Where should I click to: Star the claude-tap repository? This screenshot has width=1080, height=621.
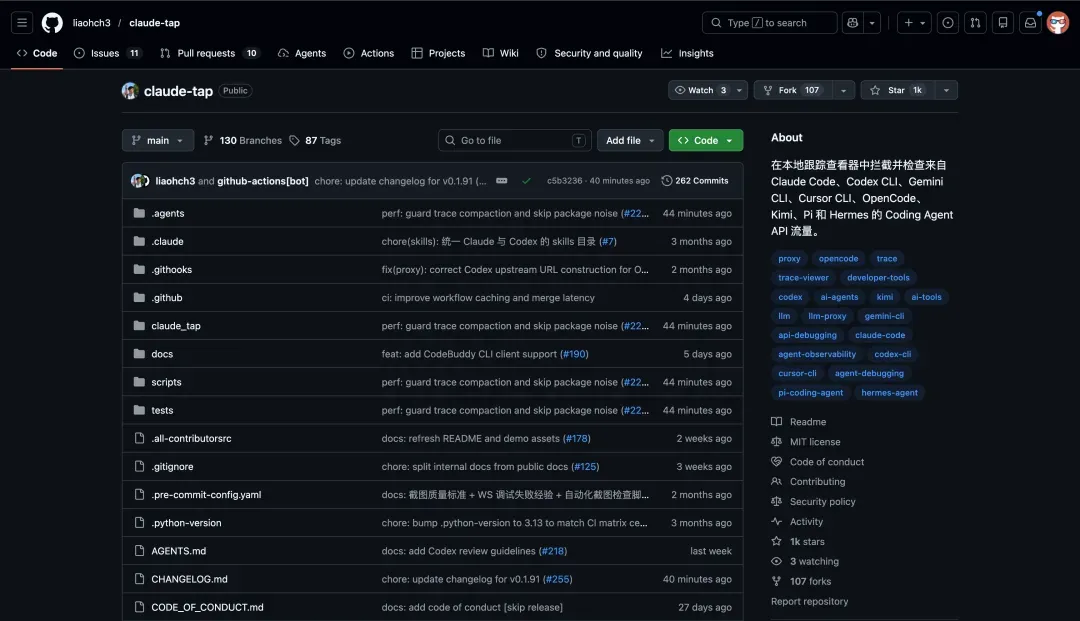pyautogui.click(x=897, y=90)
